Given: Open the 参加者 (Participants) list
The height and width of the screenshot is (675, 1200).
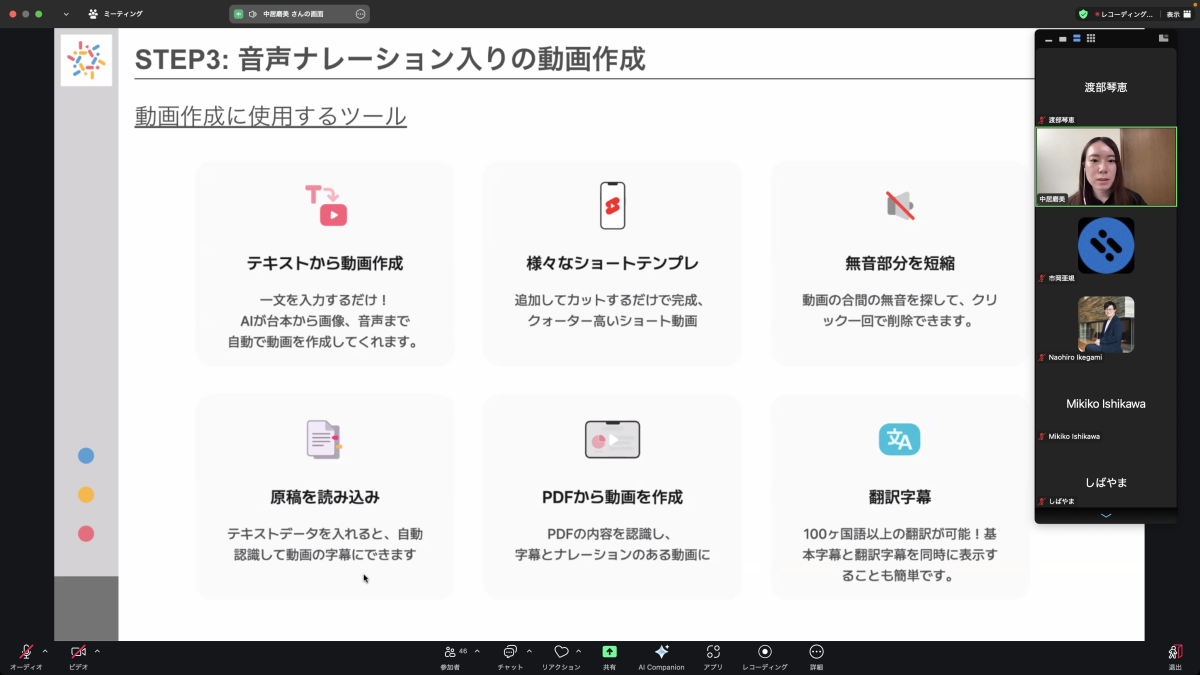Looking at the screenshot, I should (451, 652).
